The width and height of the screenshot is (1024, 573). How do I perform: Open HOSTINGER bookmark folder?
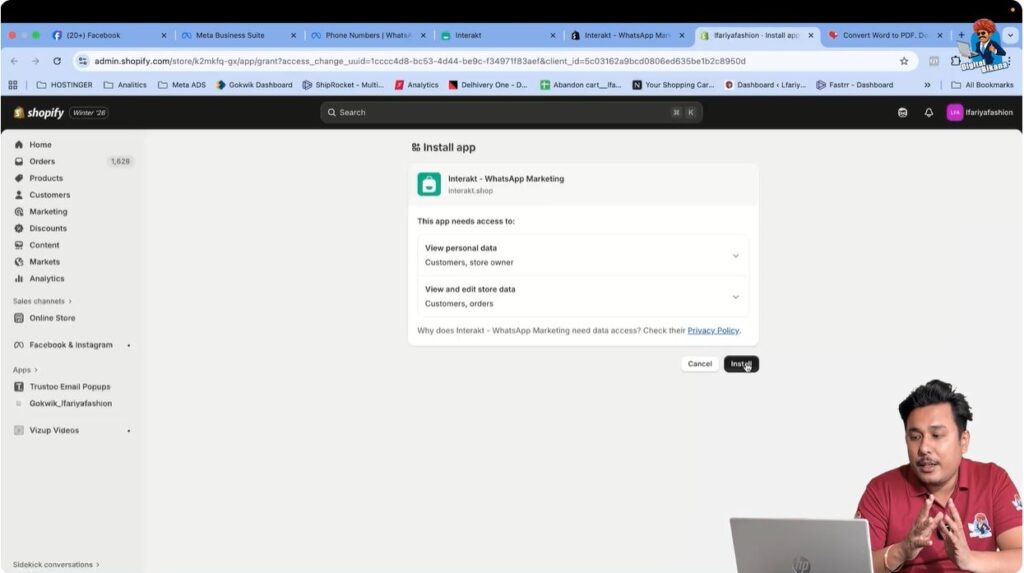click(65, 85)
